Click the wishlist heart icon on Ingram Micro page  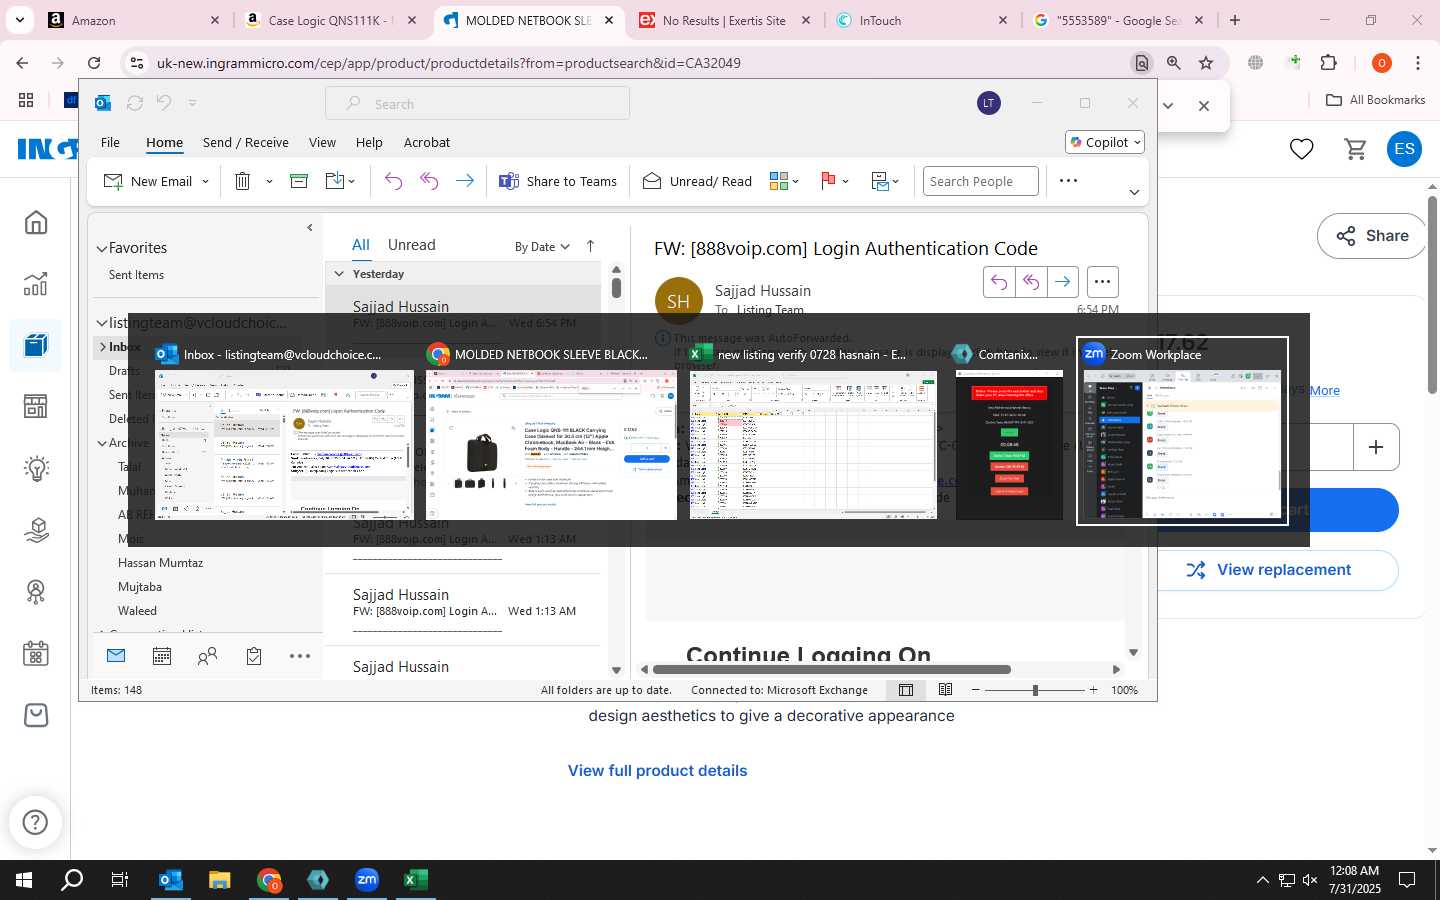(x=1301, y=149)
